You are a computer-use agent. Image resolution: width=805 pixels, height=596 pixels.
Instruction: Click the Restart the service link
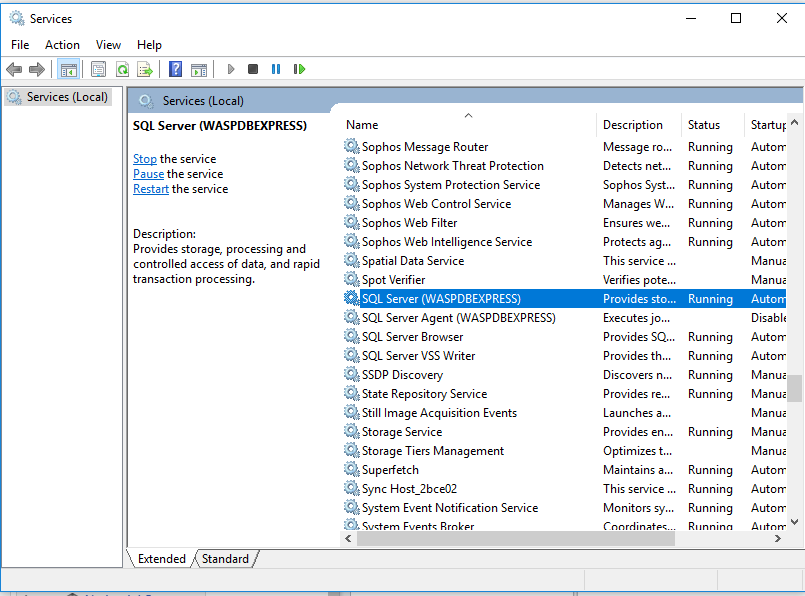151,188
